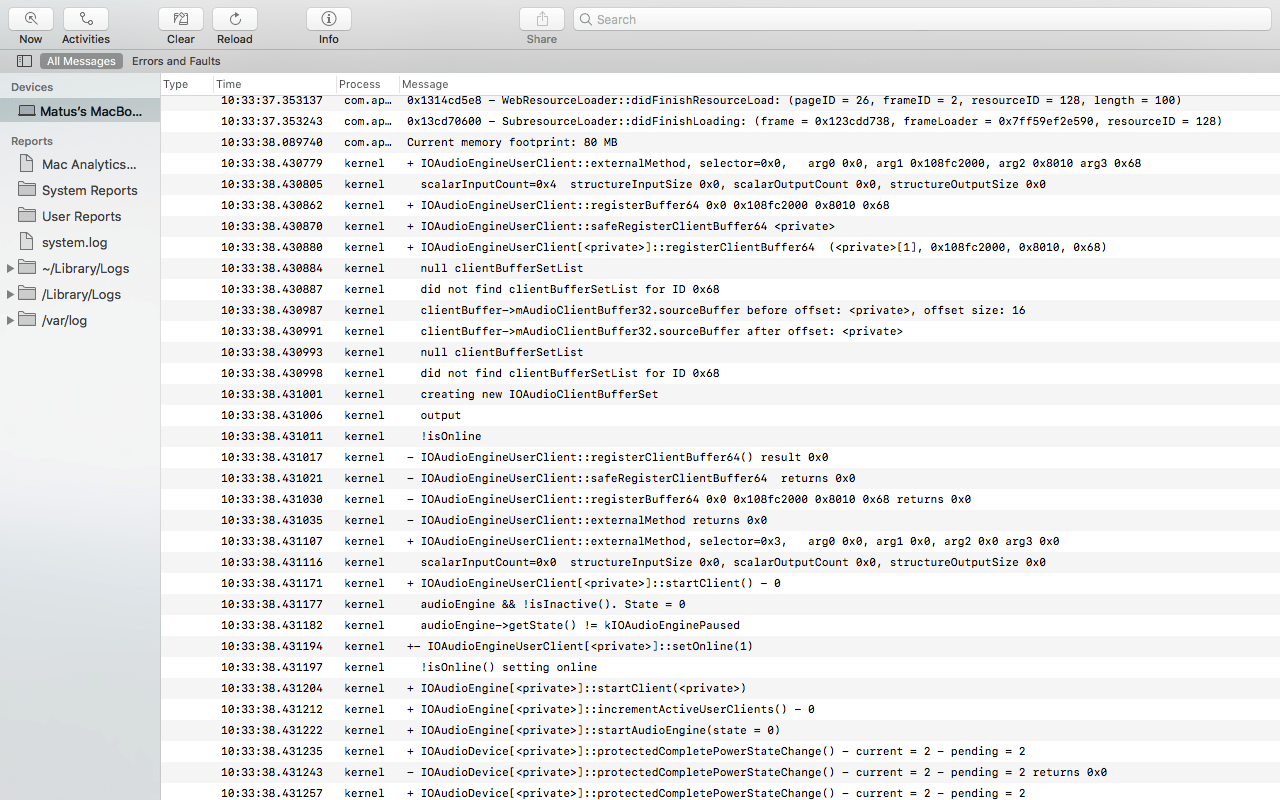Viewport: 1280px width, 800px height.
Task: Select the kIOAudioEnginePaused log row
Action: (720, 625)
